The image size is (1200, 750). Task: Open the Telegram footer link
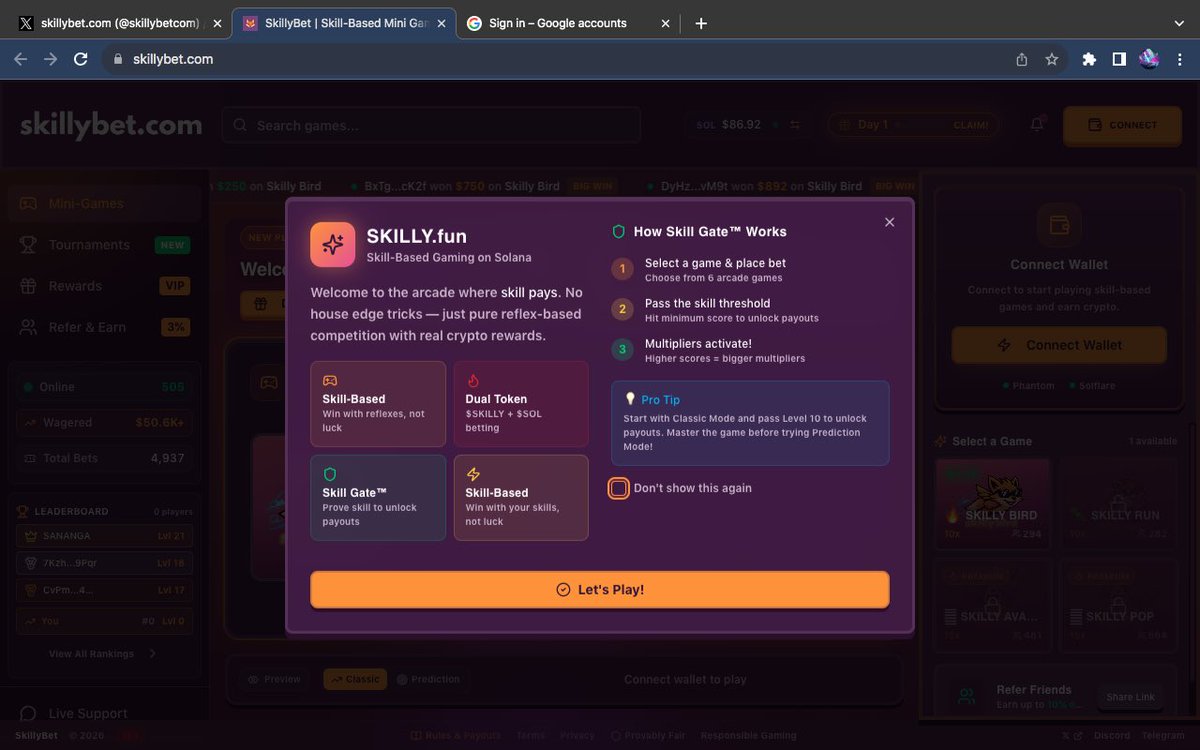[1163, 736]
